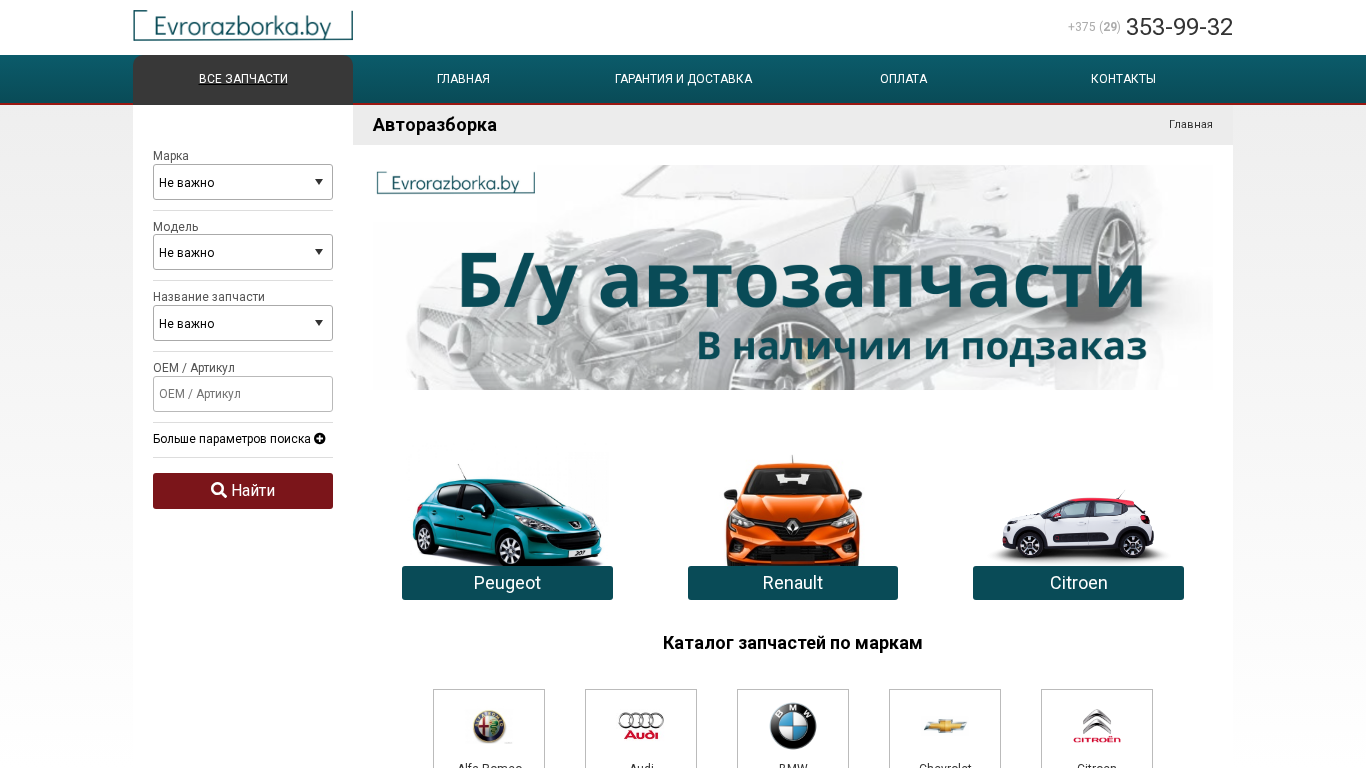
Task: Click the Peugeot button
Action: [507, 583]
